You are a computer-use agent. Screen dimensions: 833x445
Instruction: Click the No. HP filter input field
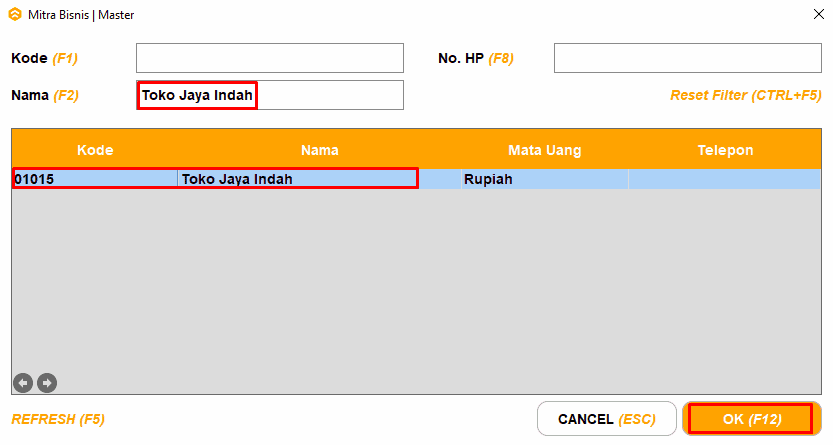(x=687, y=58)
